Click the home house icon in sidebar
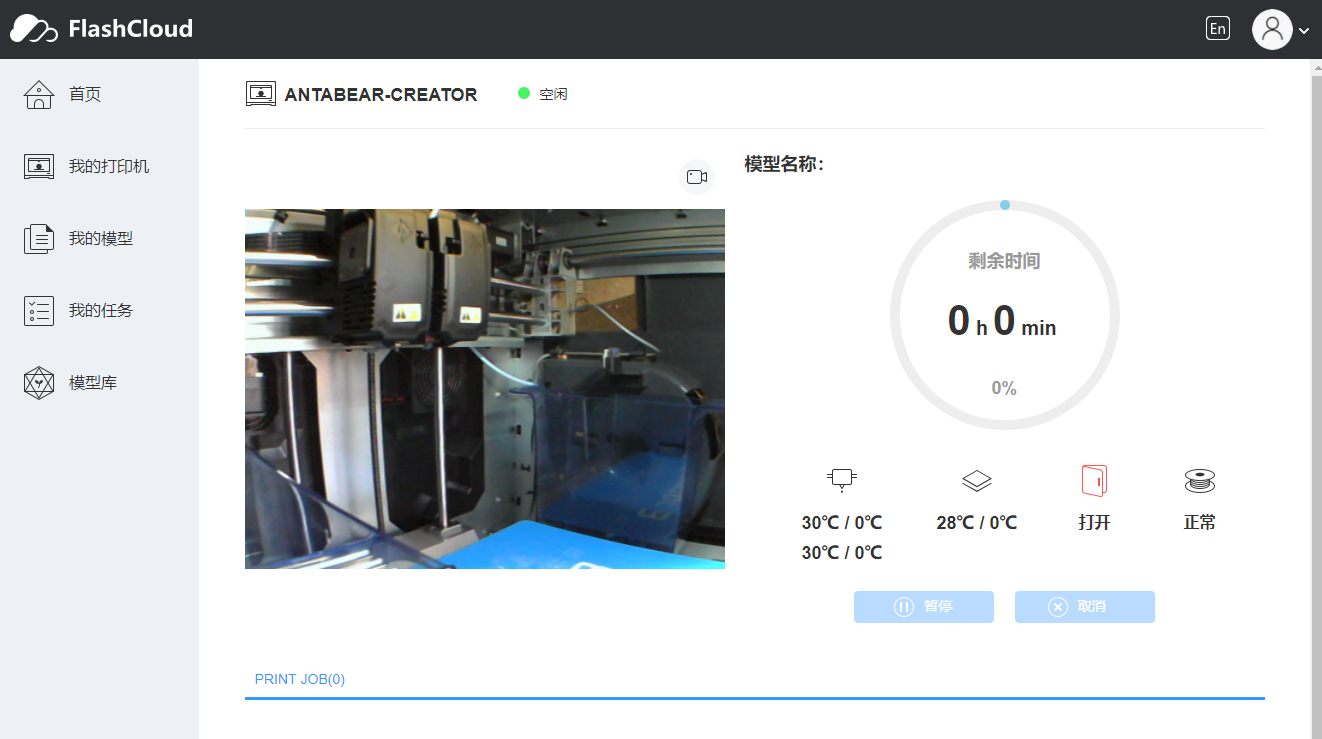 (38, 94)
